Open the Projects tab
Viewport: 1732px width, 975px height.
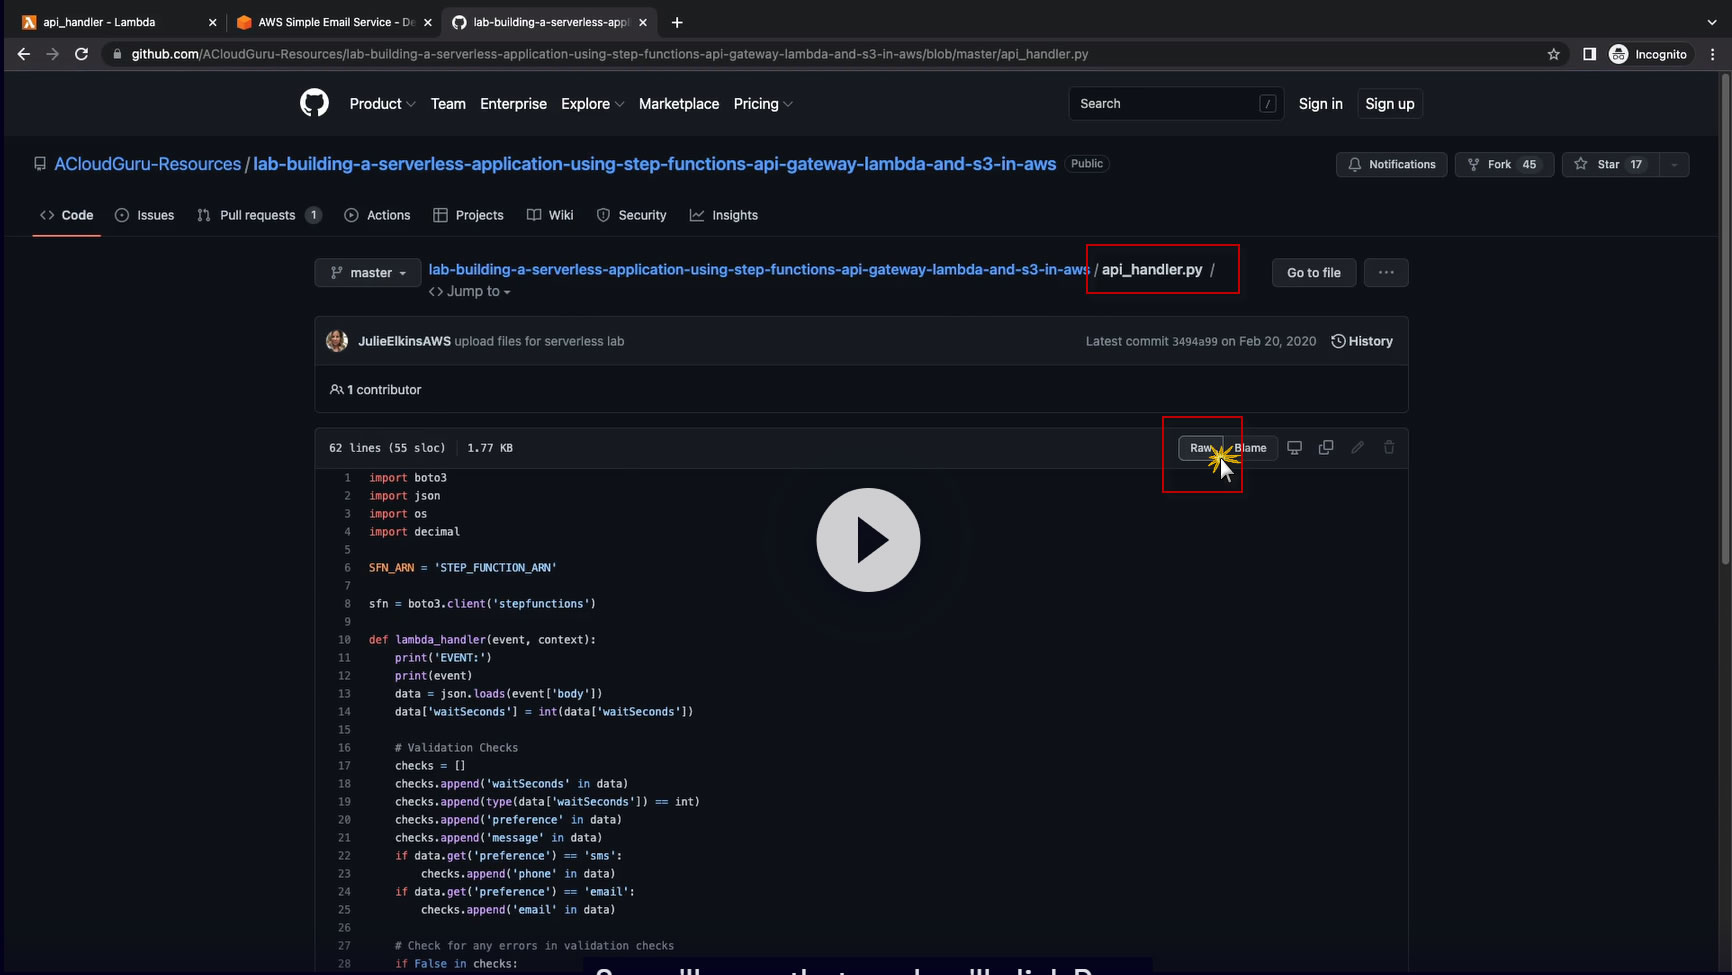(x=468, y=215)
